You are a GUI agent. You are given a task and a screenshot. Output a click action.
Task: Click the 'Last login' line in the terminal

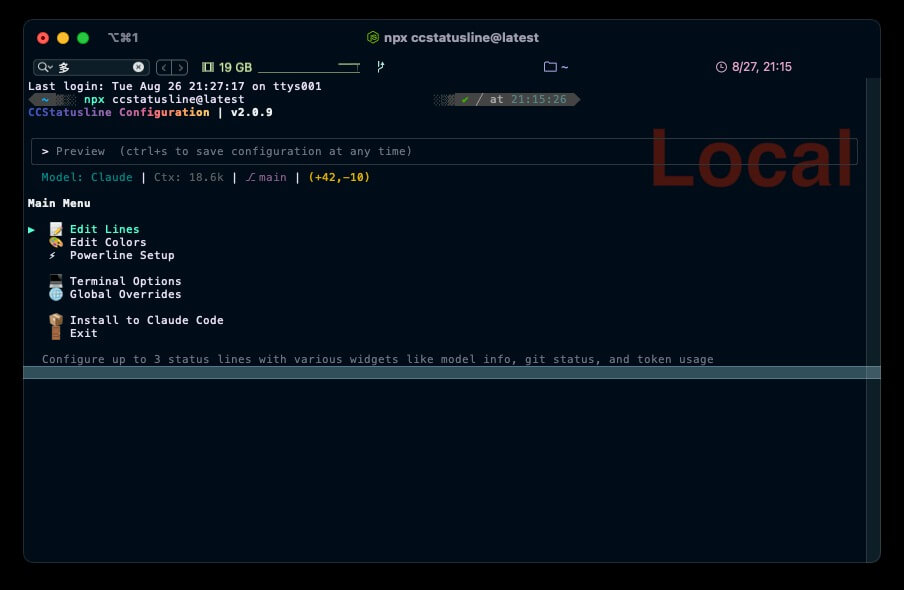tap(175, 86)
